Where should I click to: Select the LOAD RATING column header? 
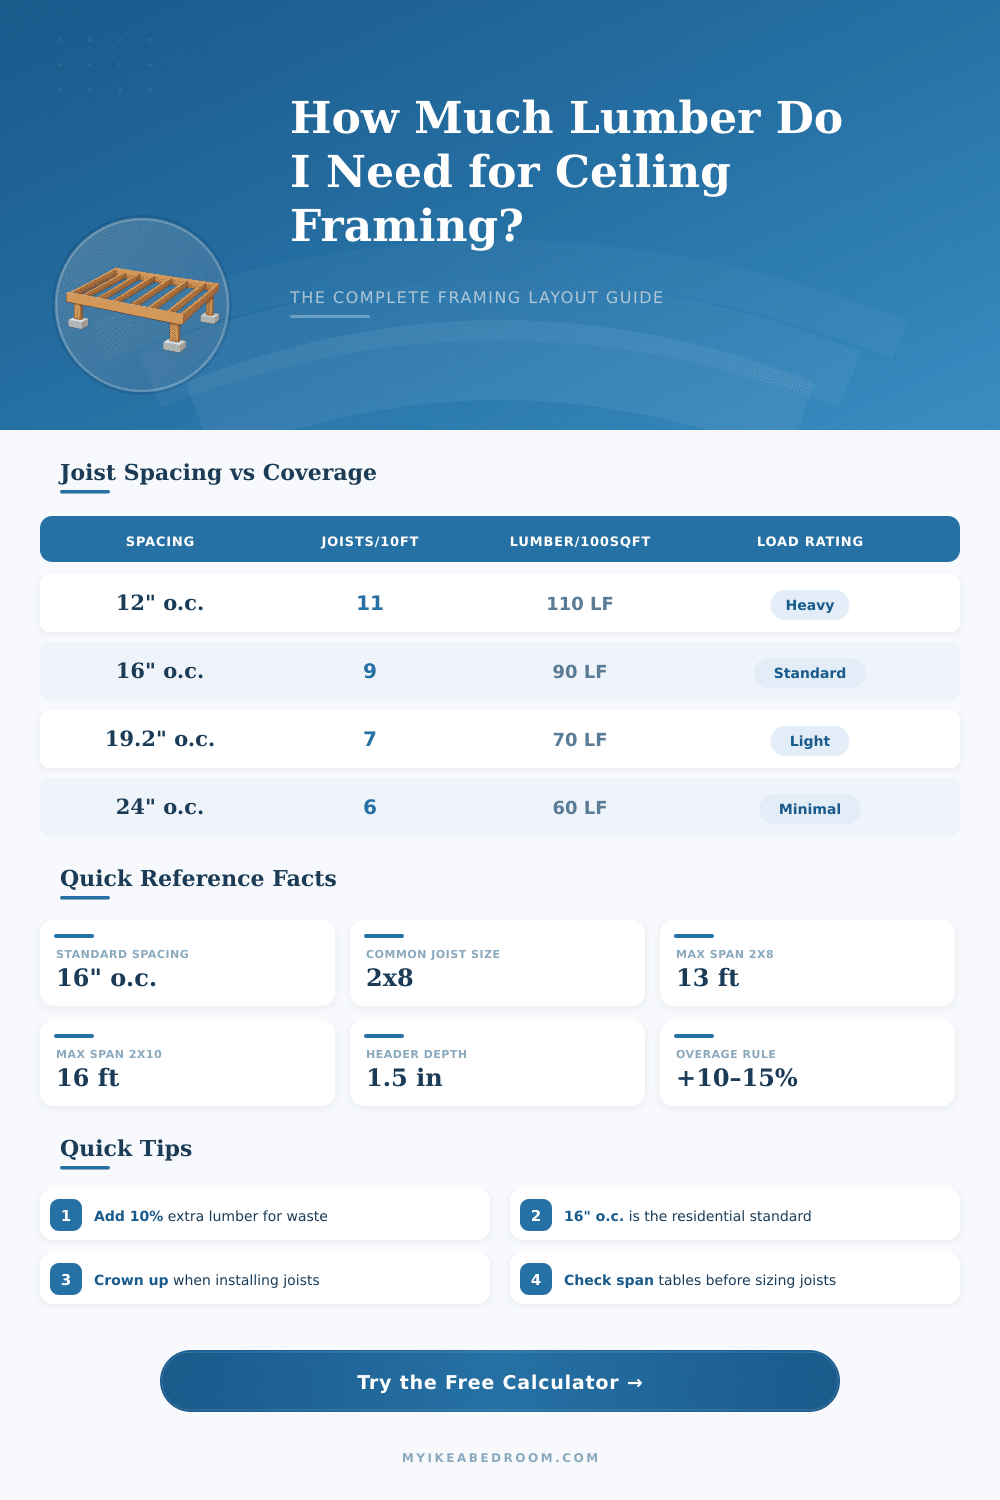[x=810, y=540]
